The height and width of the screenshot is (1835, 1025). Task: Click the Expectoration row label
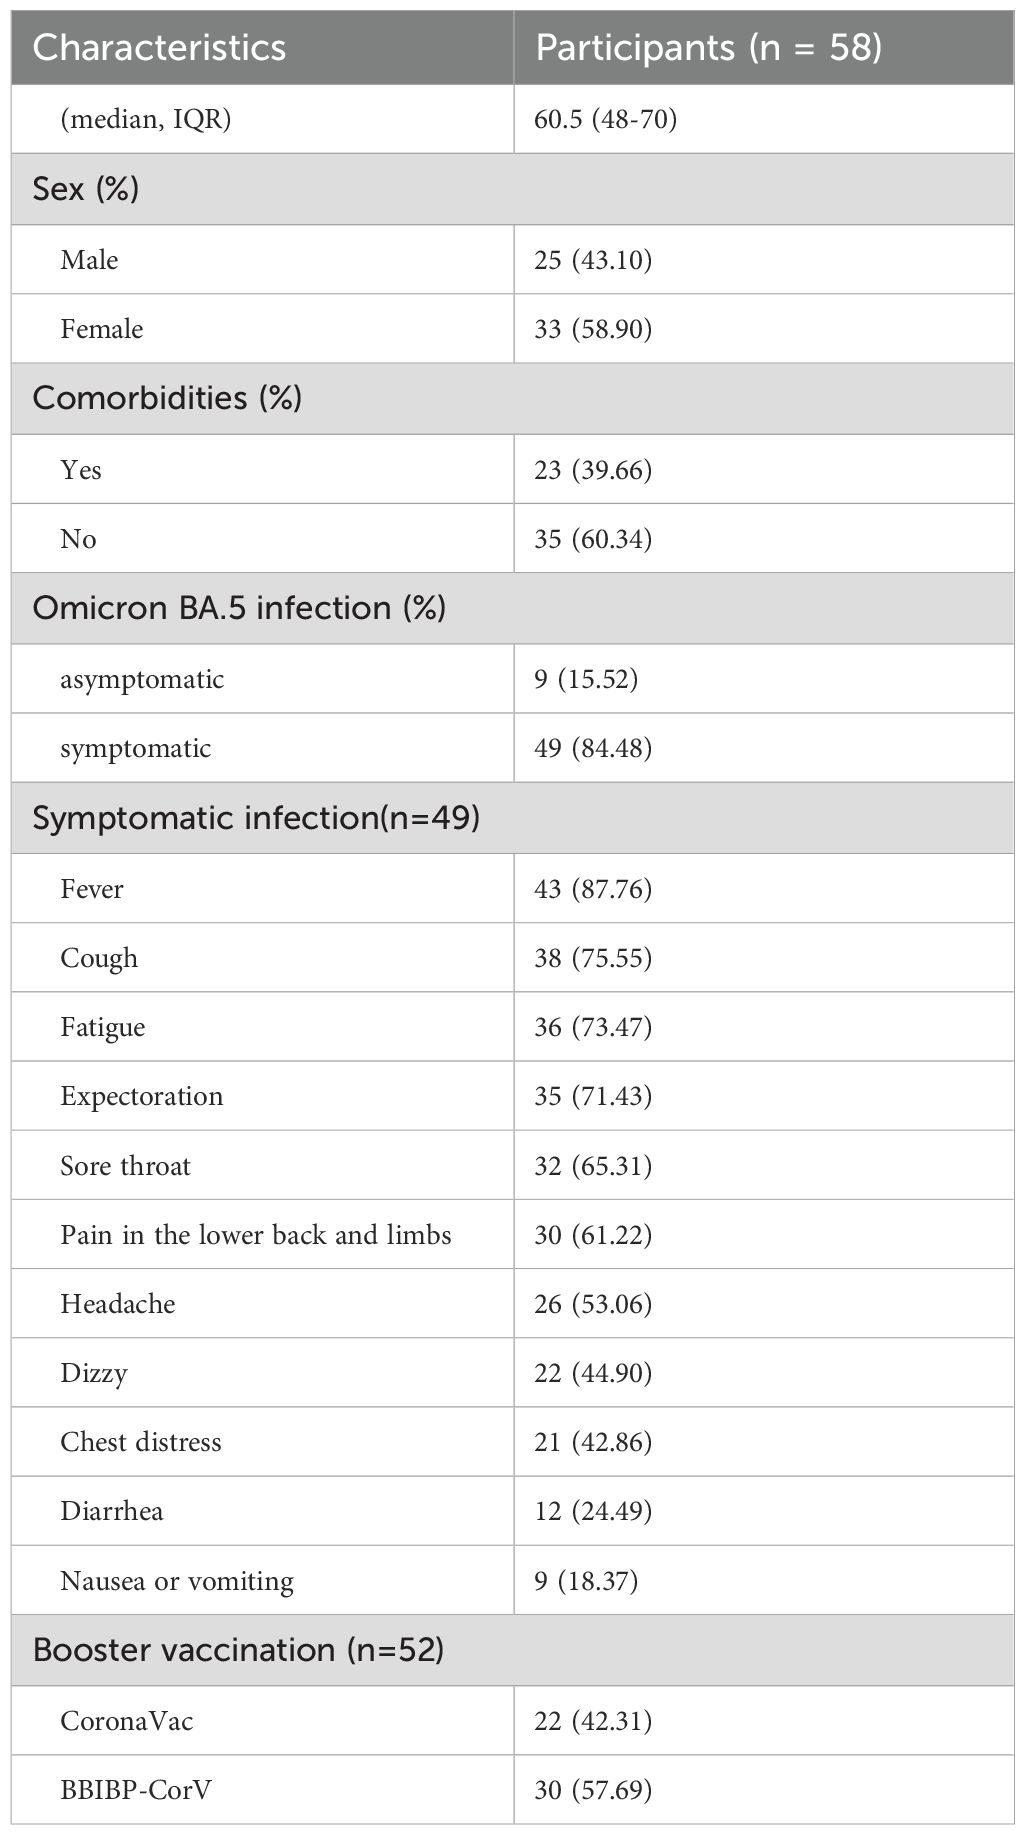tap(142, 1096)
